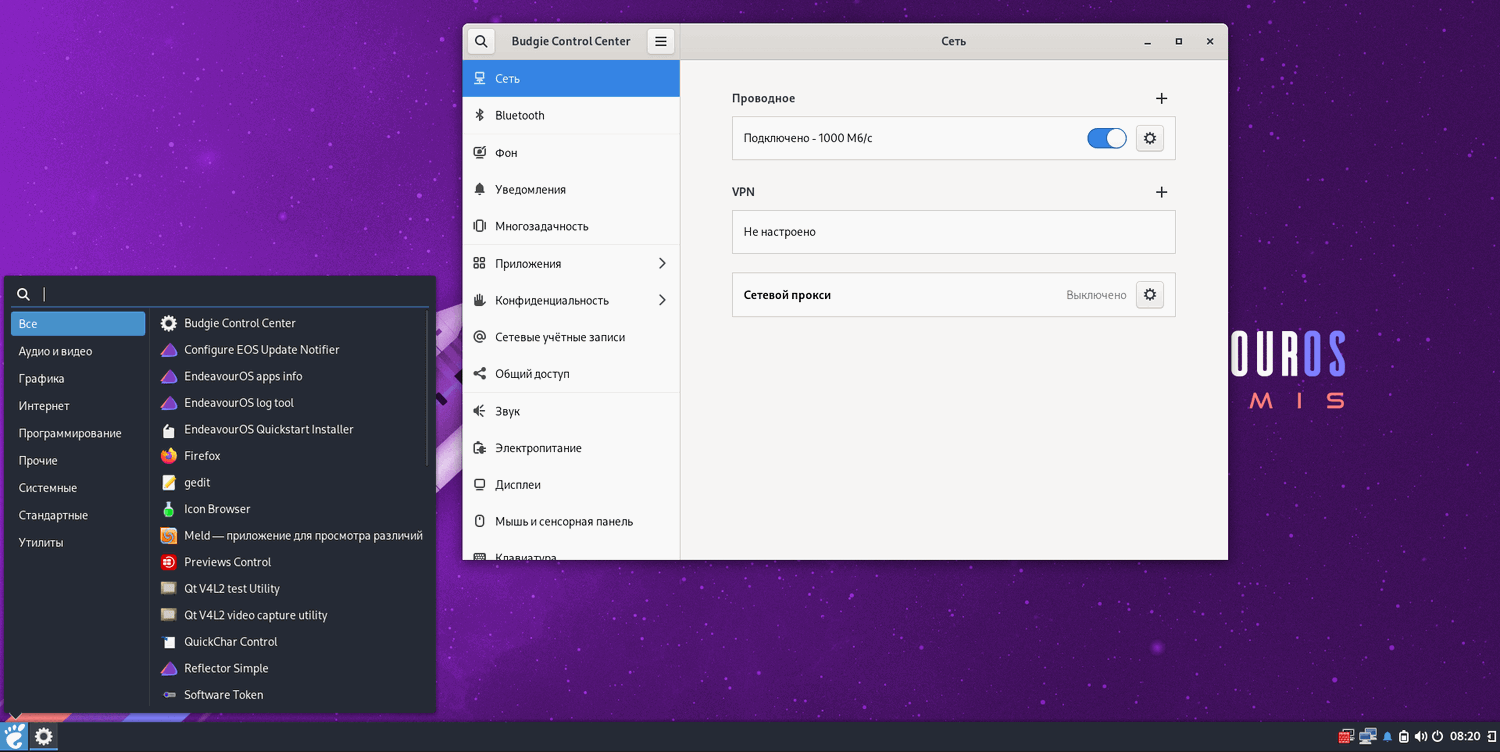This screenshot has width=1500, height=752.
Task: Launch Qt V4L2 test Utility
Action: tap(290, 588)
